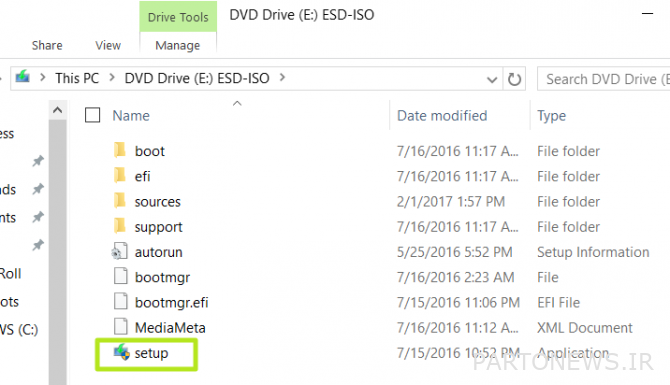Click the setup application icon

[121, 352]
